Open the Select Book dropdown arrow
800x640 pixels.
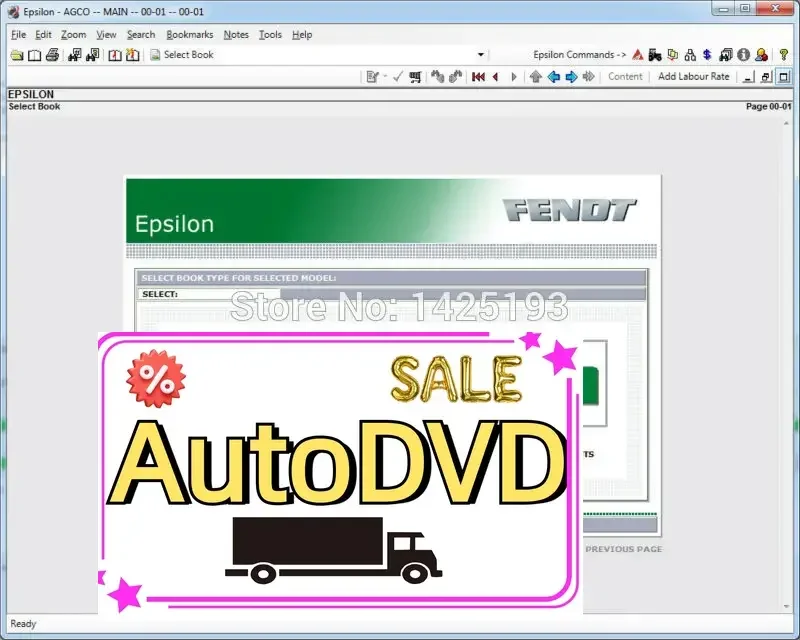click(x=481, y=55)
